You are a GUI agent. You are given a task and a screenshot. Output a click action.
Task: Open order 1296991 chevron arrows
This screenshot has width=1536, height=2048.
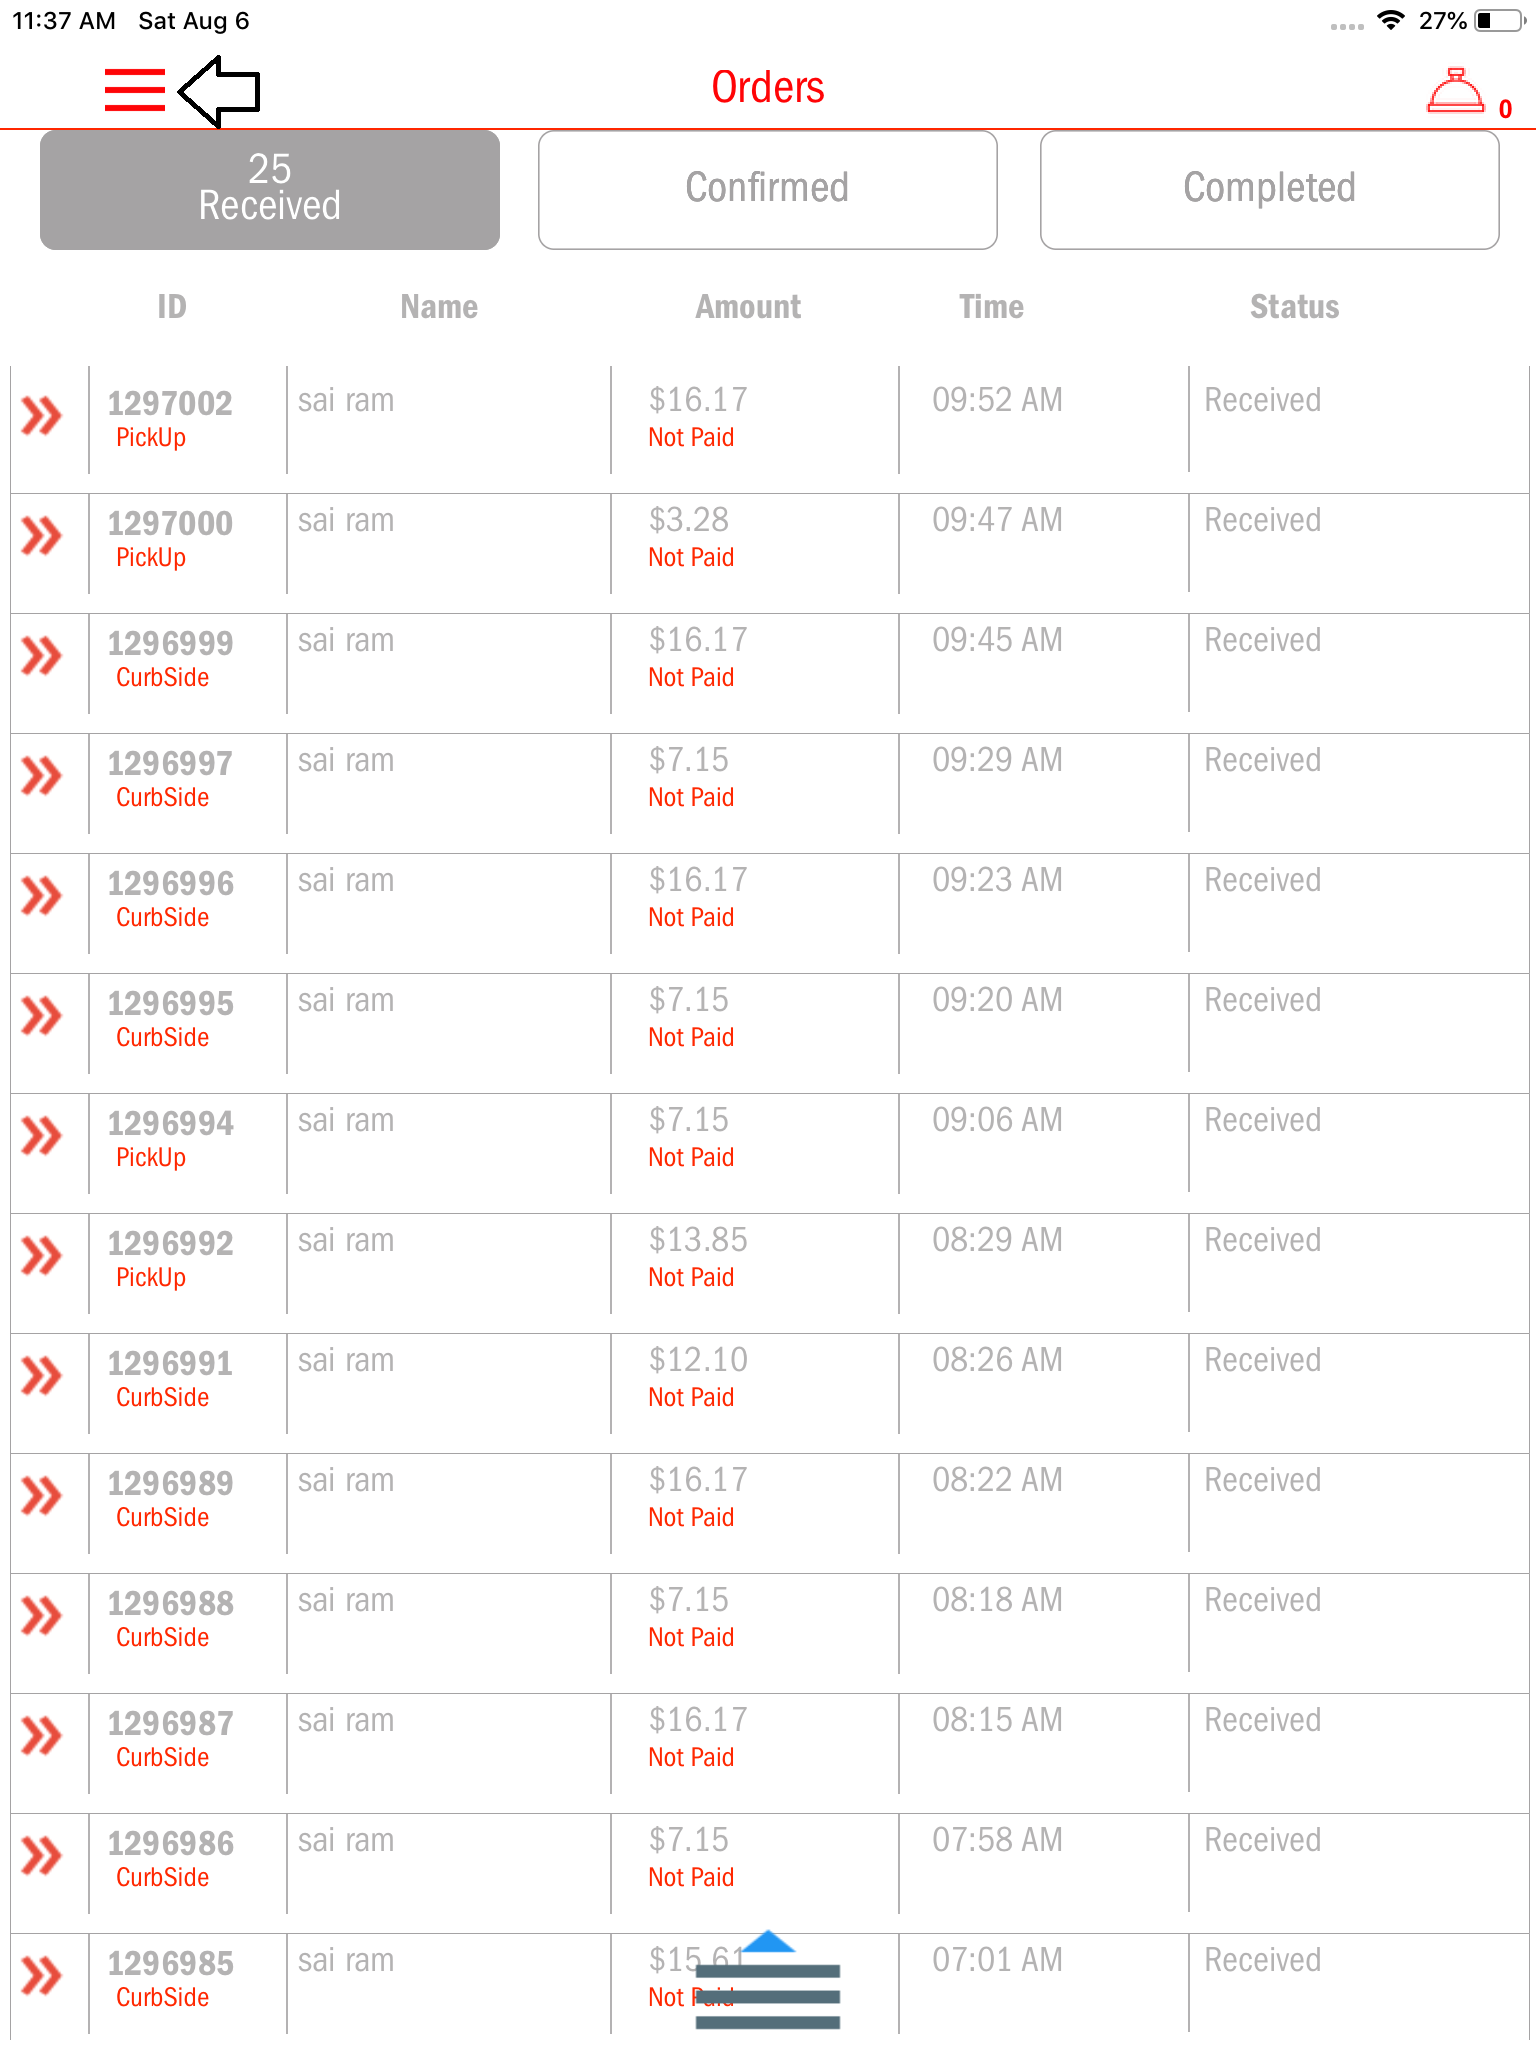[x=42, y=1376]
